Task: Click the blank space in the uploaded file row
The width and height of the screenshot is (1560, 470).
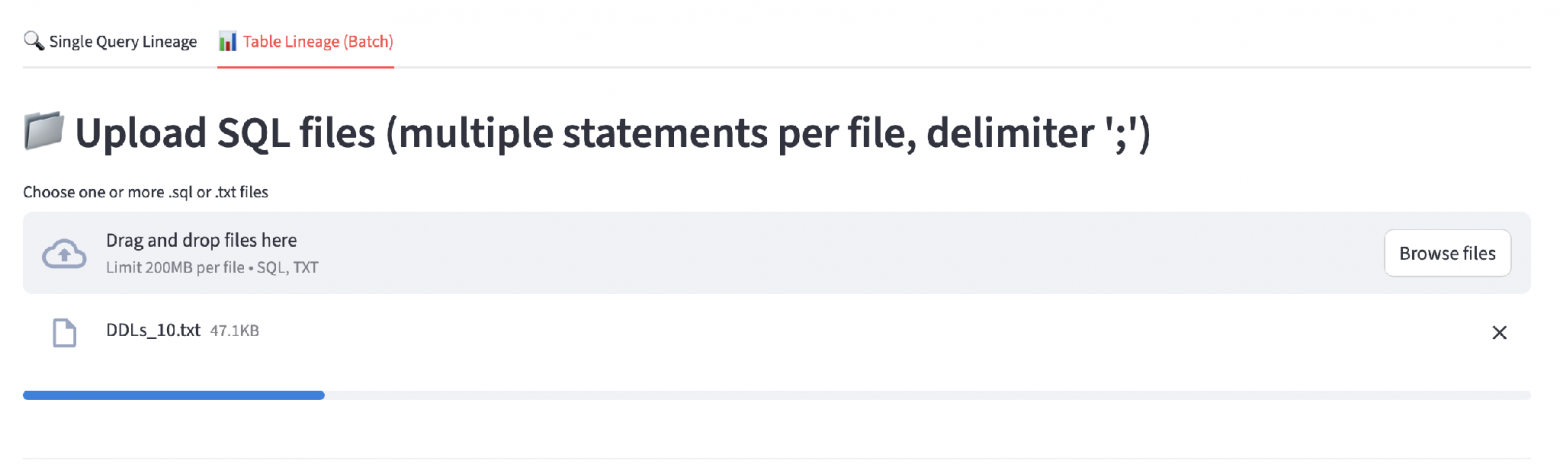Action: pos(870,333)
